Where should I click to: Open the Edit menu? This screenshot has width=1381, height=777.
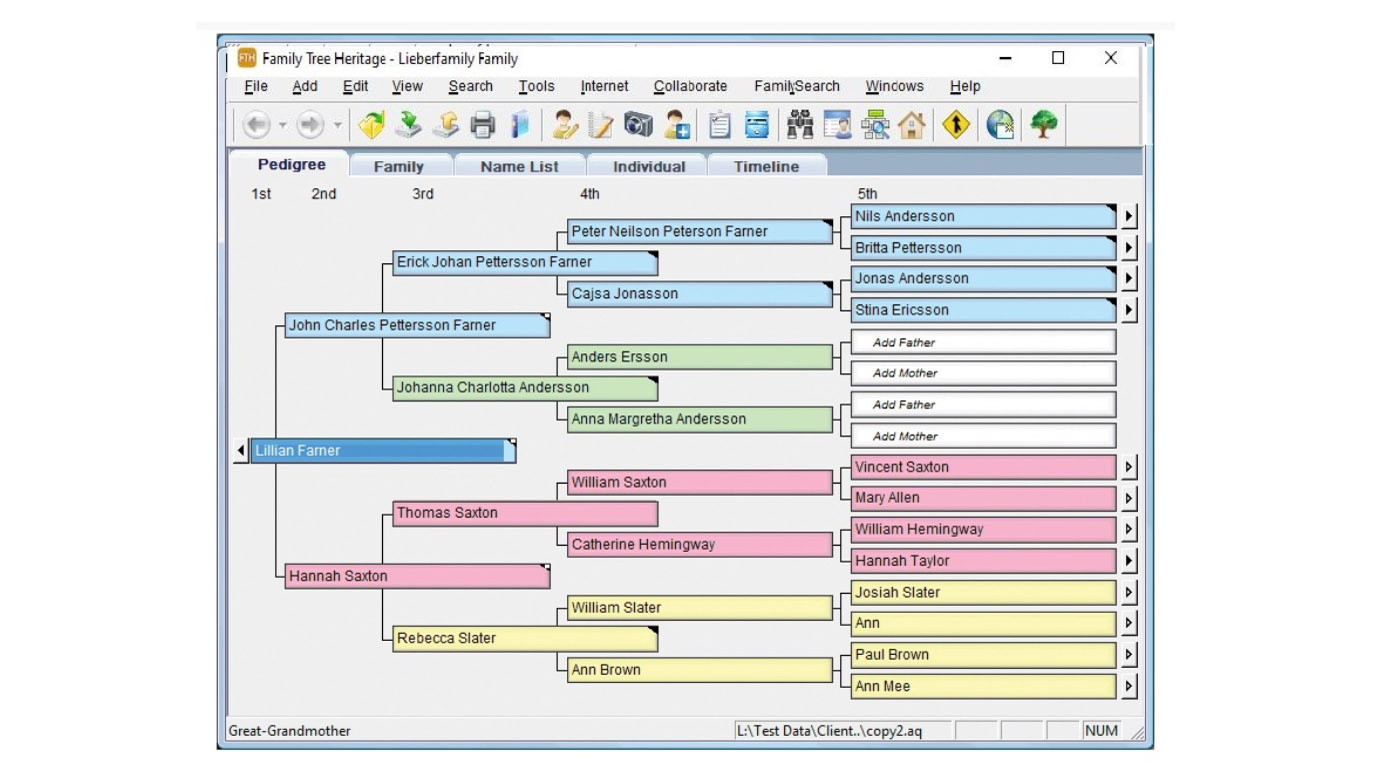point(355,86)
